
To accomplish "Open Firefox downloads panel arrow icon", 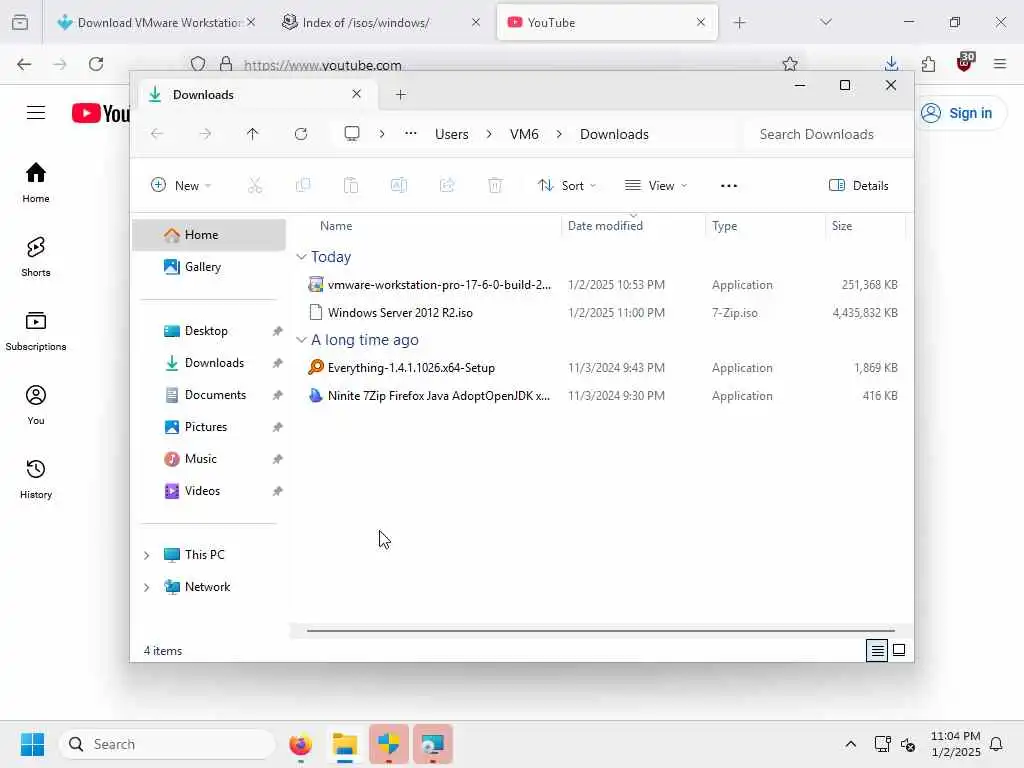I will click(x=891, y=63).
